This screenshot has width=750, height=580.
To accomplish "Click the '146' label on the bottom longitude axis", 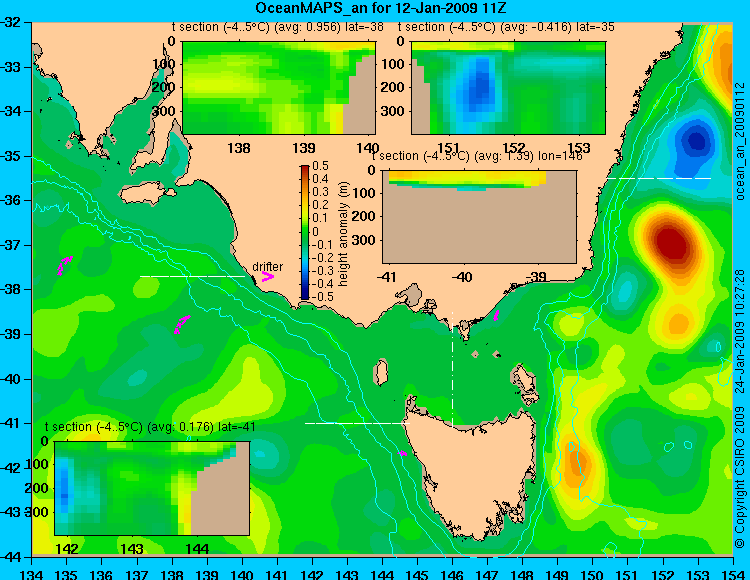I will click(452, 573).
